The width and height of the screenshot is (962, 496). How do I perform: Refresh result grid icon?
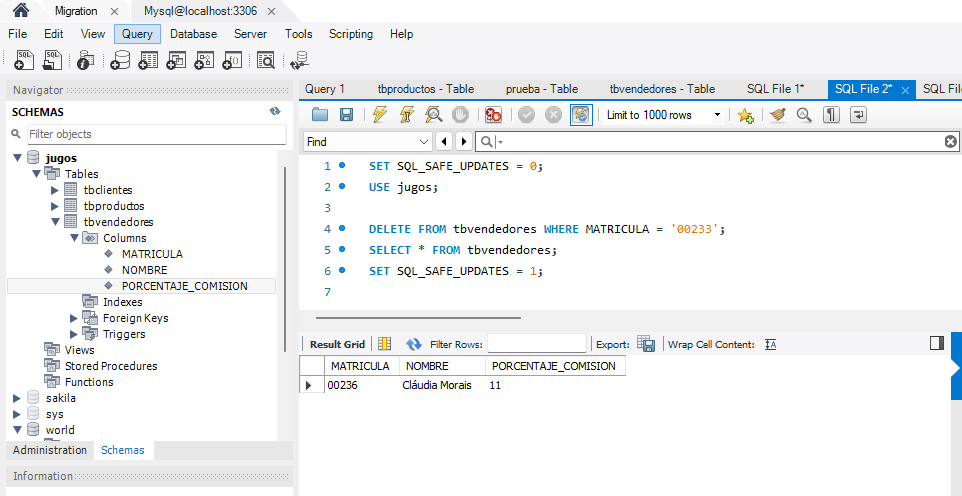414,344
